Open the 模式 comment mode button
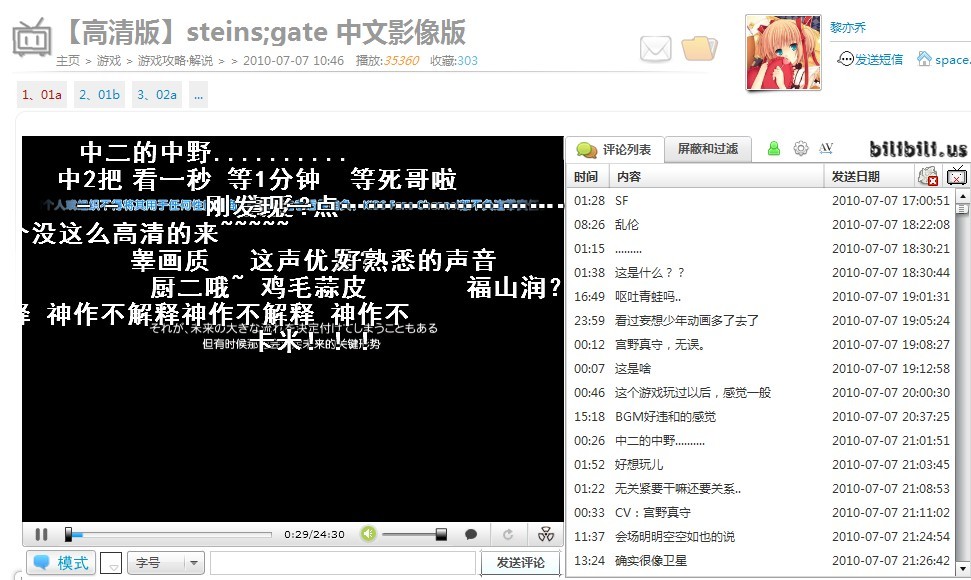The width and height of the screenshot is (971, 580). coord(61,563)
